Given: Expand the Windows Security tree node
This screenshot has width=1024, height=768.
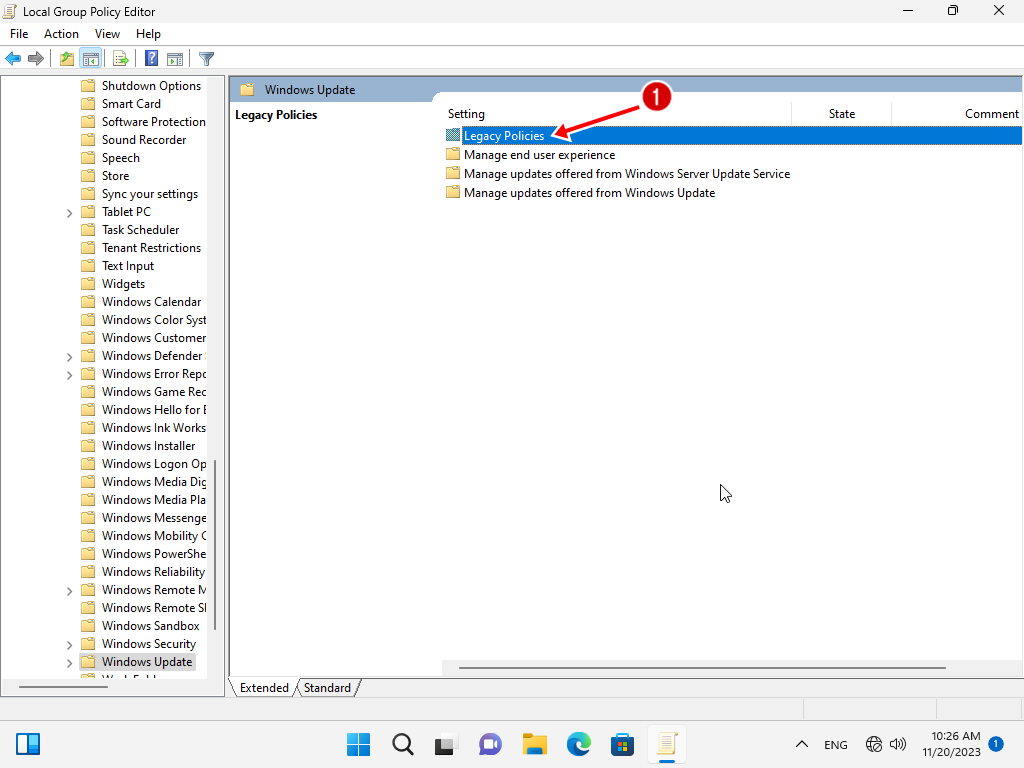Looking at the screenshot, I should click(69, 644).
